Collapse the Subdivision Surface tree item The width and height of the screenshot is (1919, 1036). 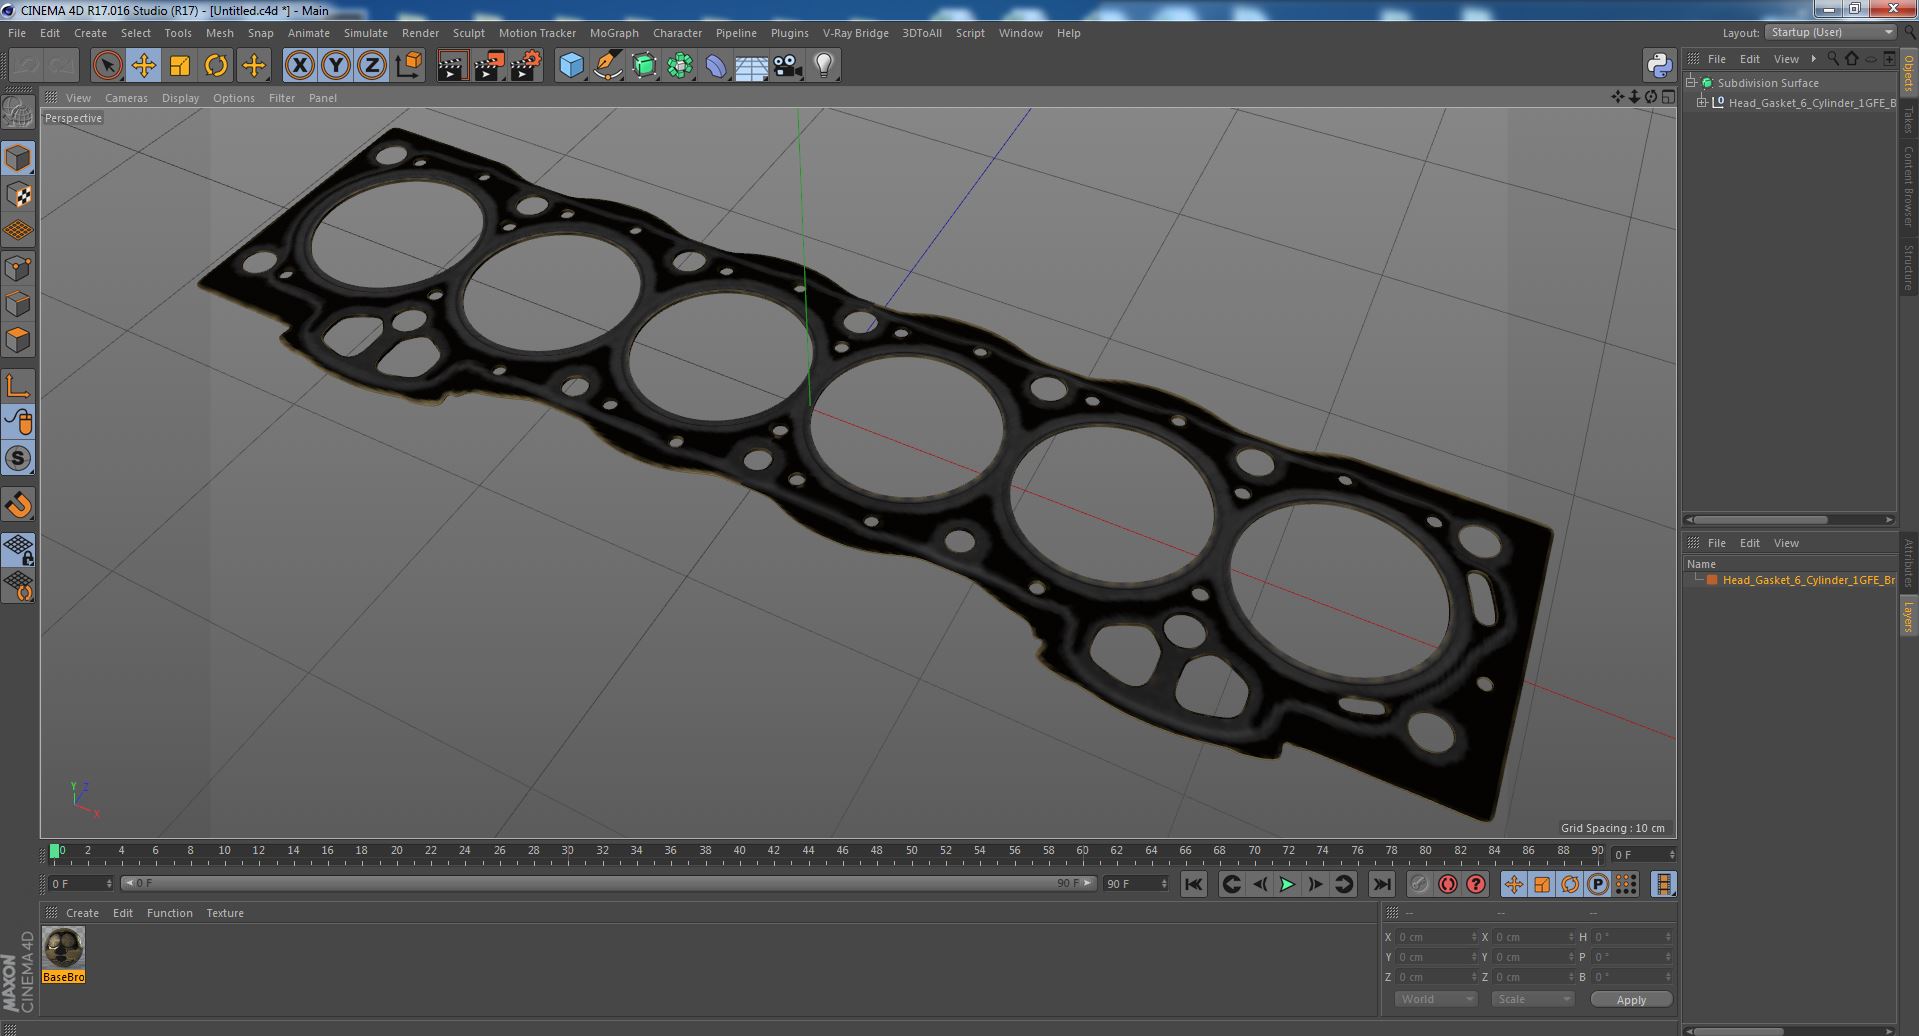click(1691, 83)
